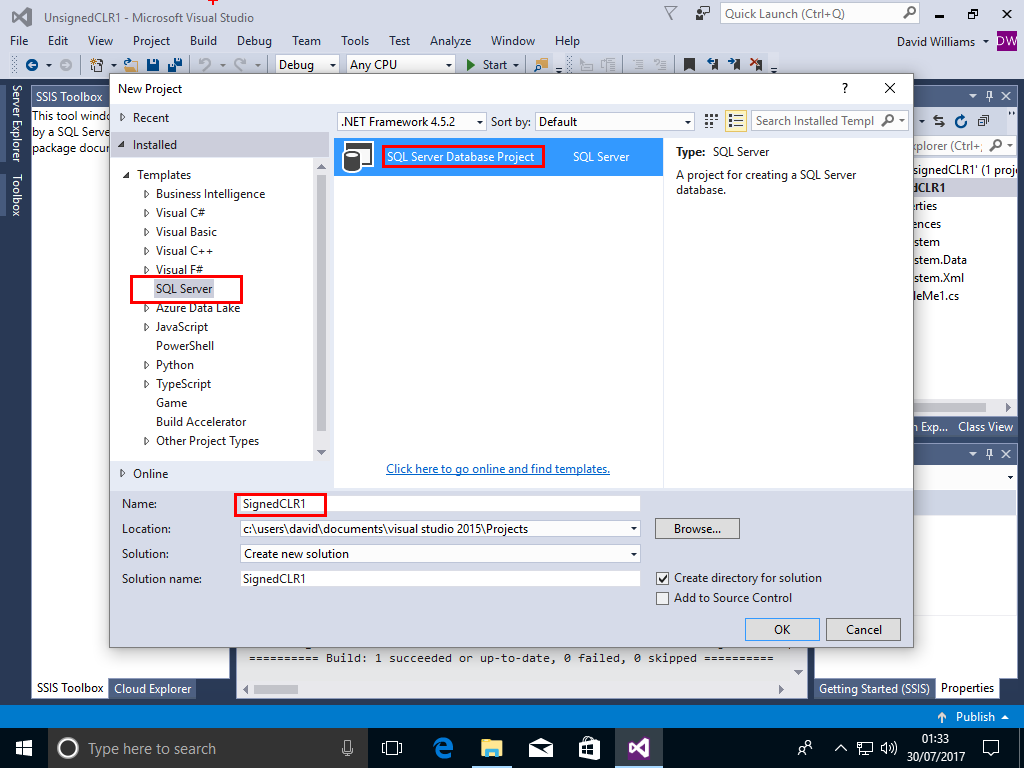Uncheck Create directory for solution
The image size is (1024, 768).
[662, 578]
